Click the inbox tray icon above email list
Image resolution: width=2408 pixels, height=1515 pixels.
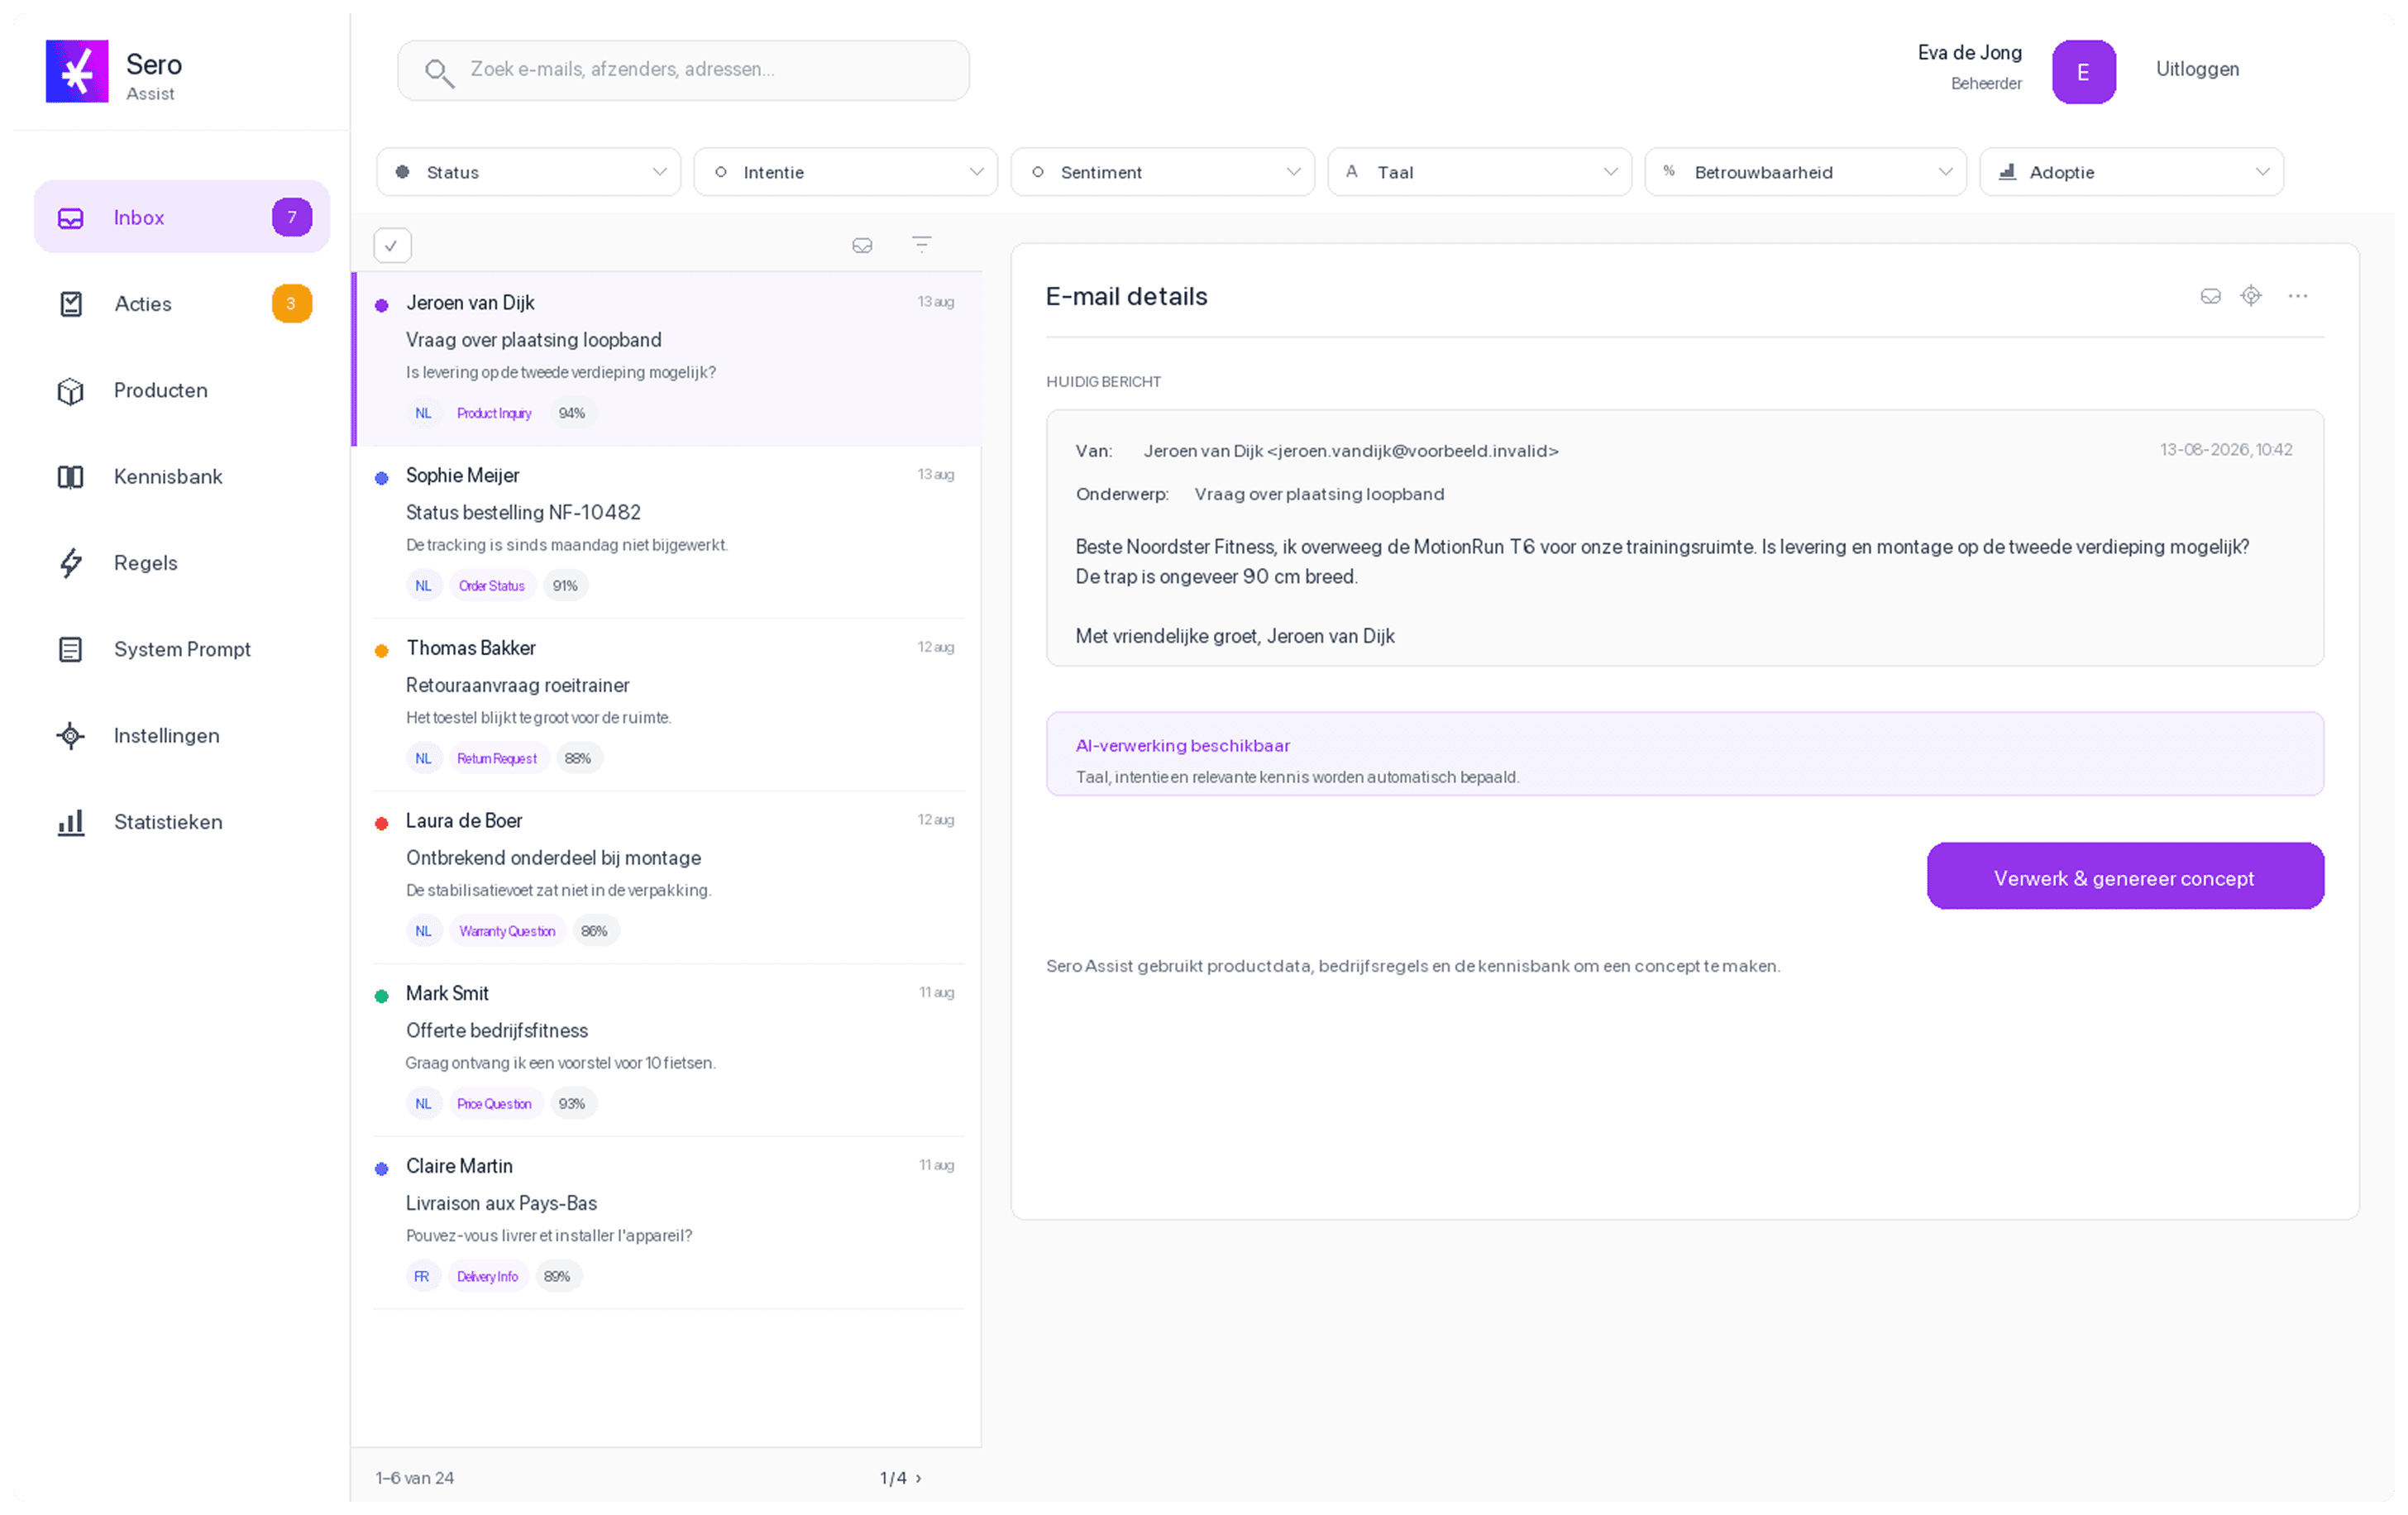862,245
